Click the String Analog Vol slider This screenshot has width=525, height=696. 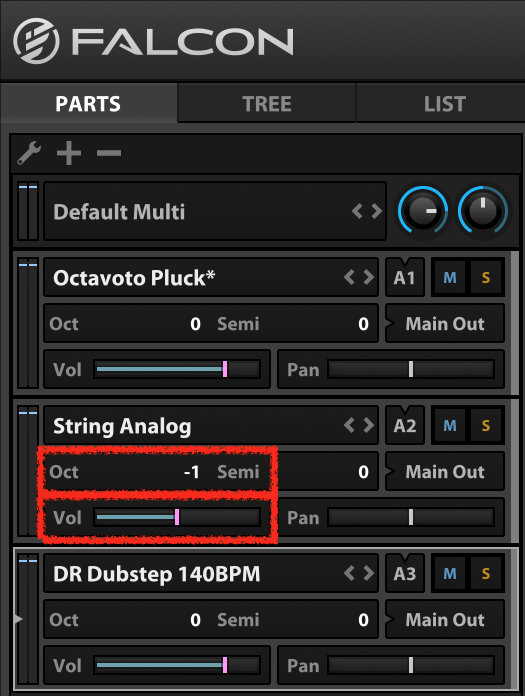pos(177,518)
